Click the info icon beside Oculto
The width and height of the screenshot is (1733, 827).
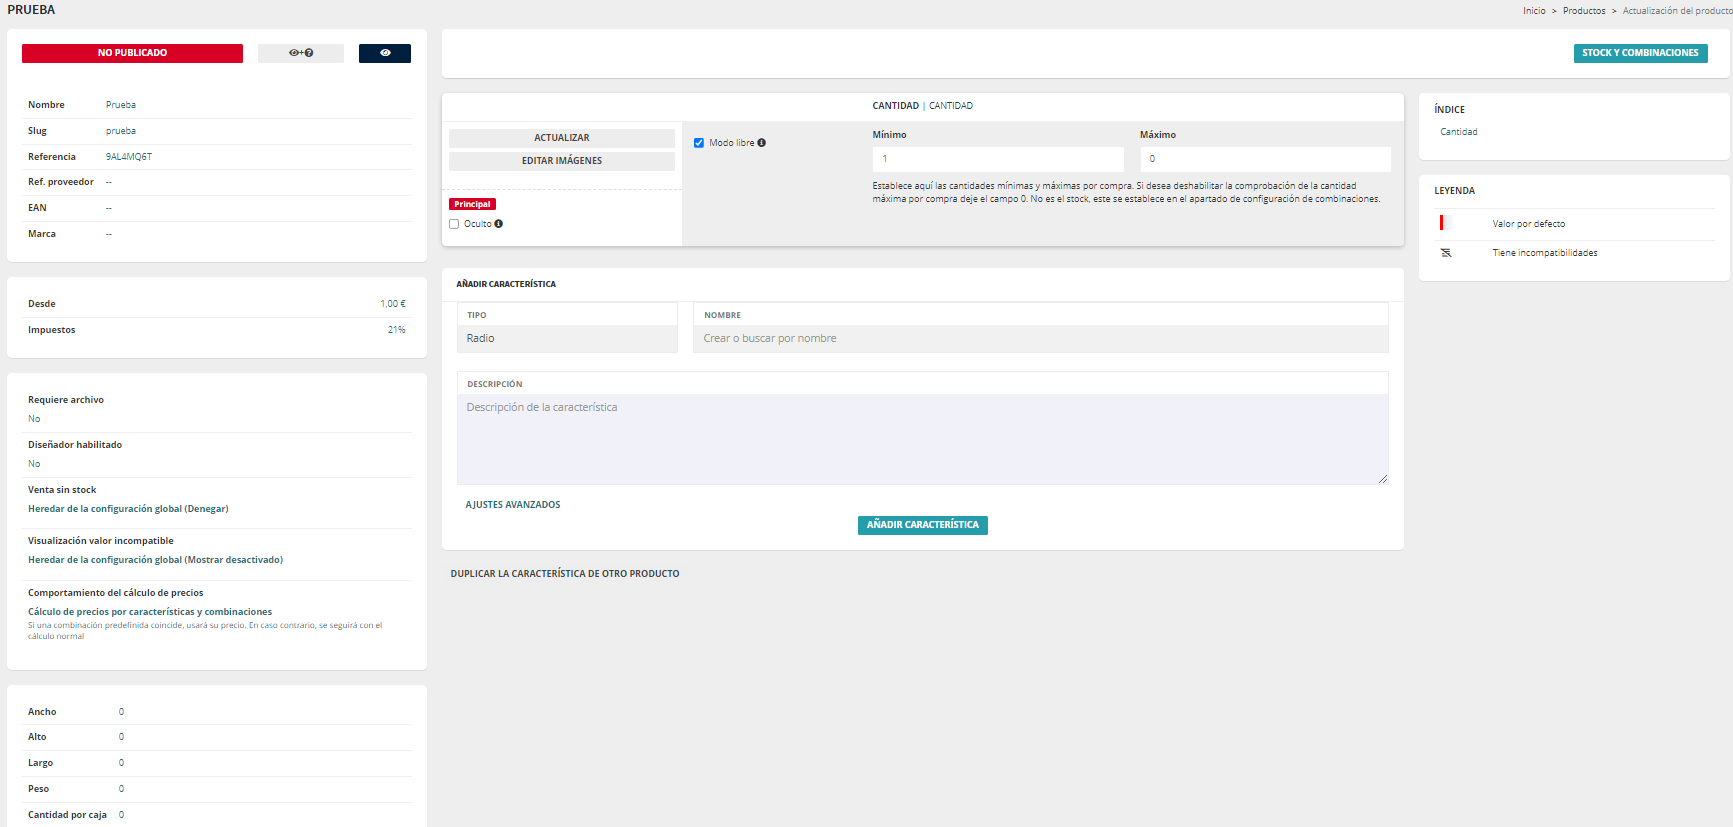point(499,224)
